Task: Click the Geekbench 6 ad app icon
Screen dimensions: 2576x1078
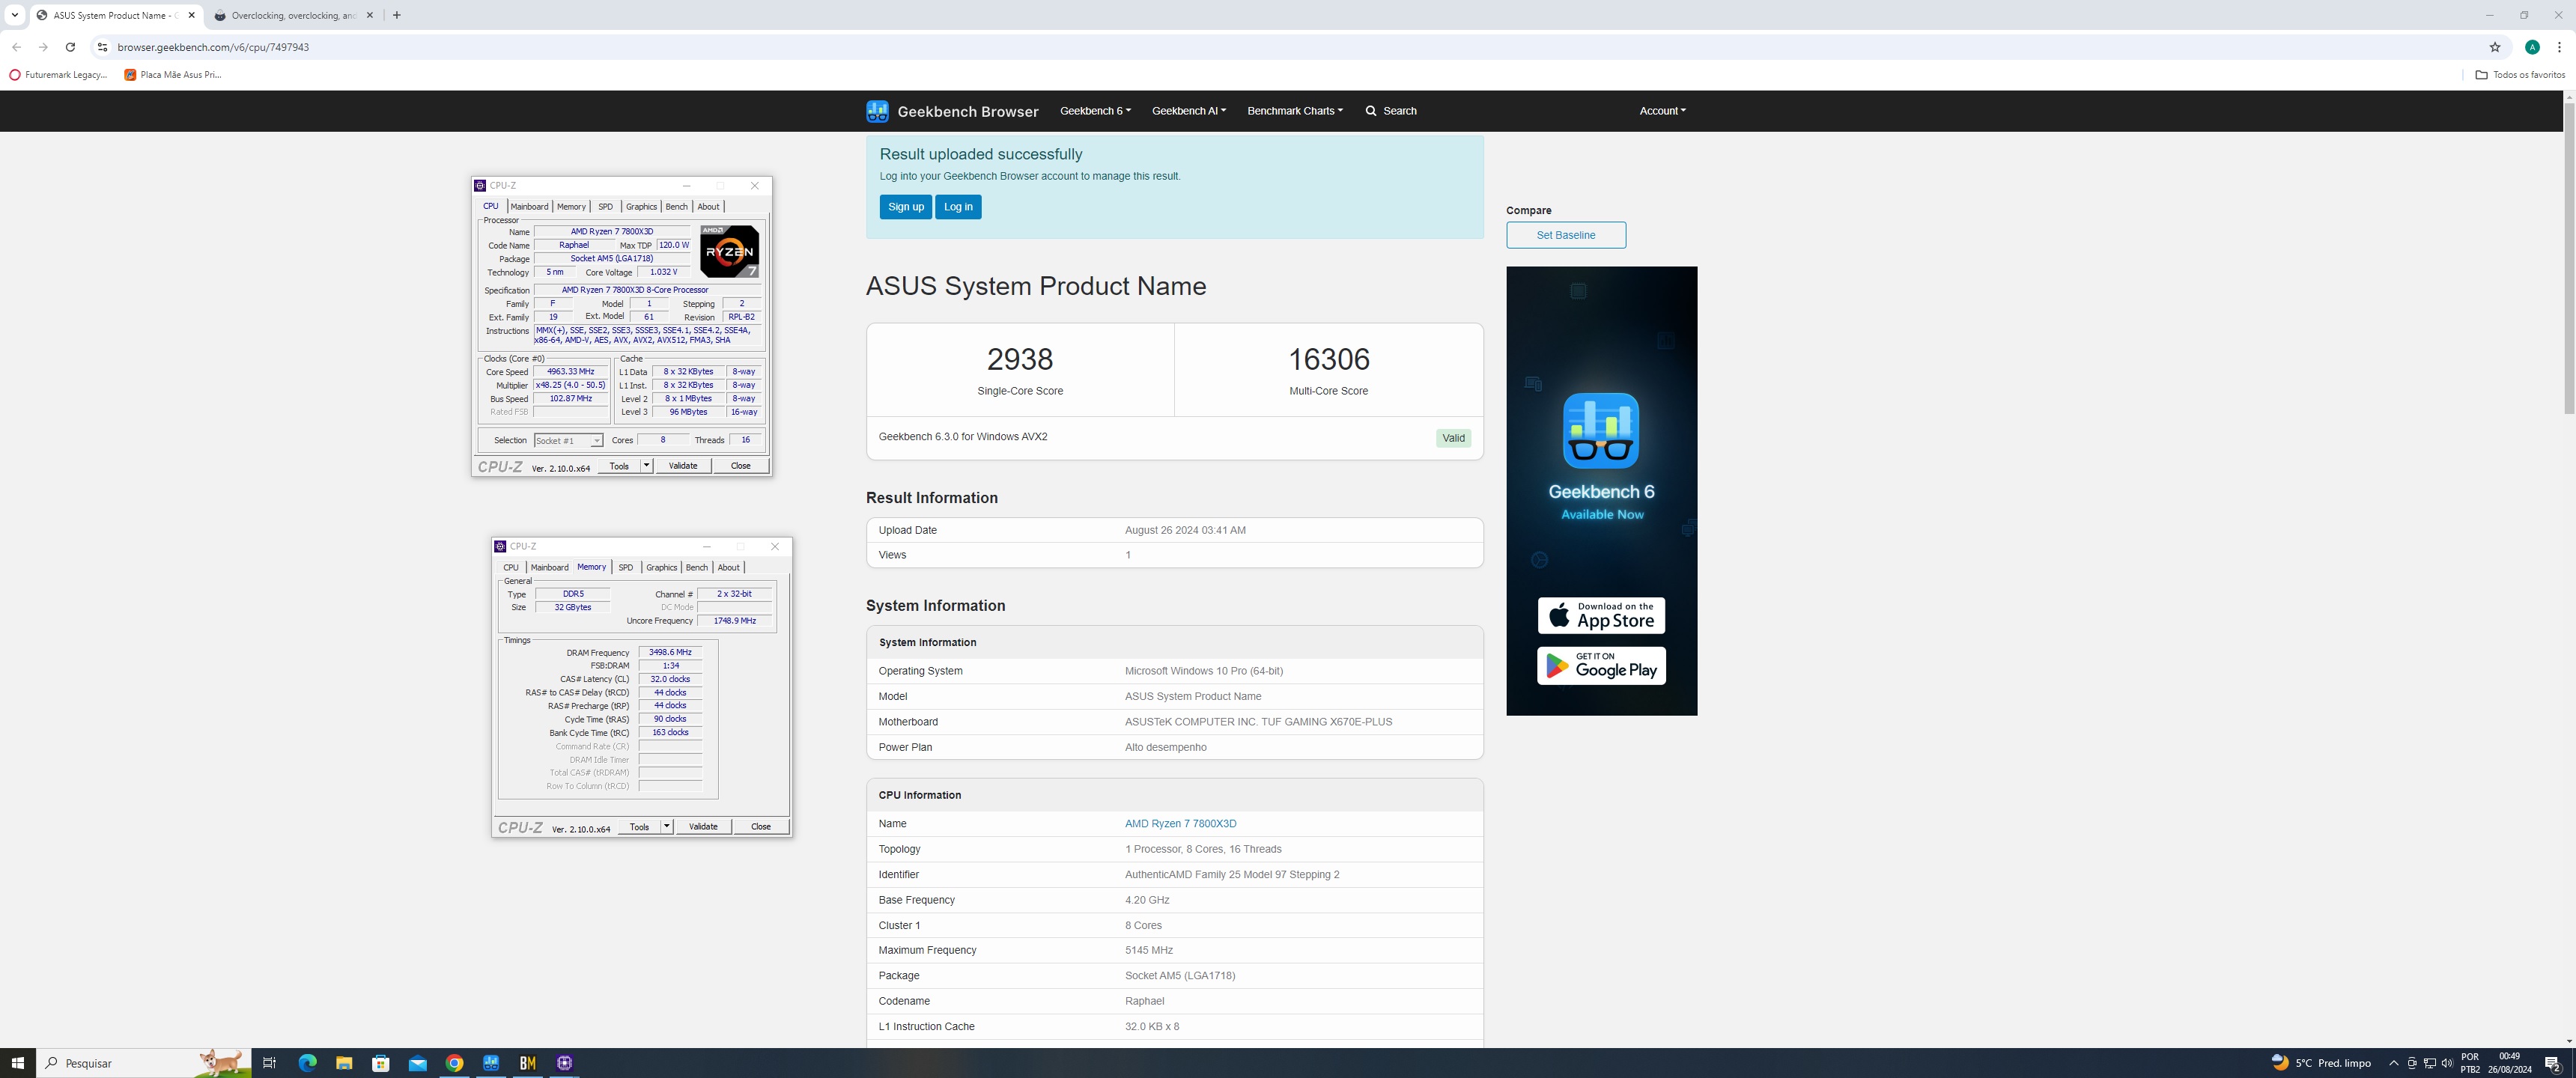Action: click(1601, 431)
